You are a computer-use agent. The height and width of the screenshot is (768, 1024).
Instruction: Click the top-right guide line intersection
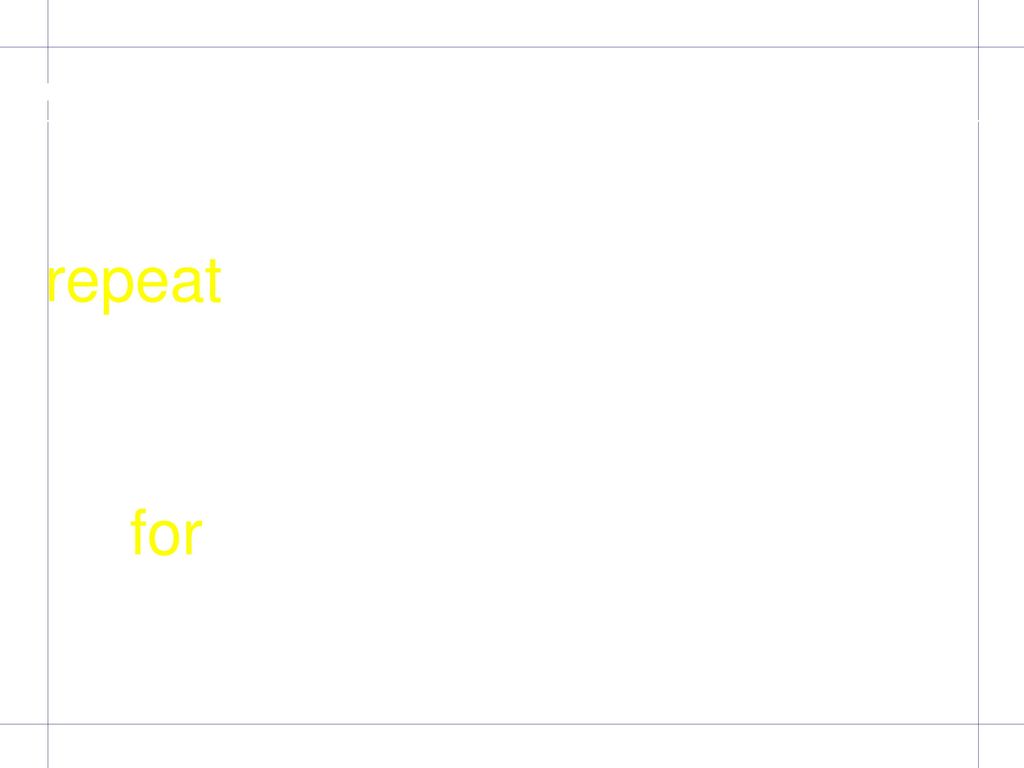pyautogui.click(x=978, y=47)
